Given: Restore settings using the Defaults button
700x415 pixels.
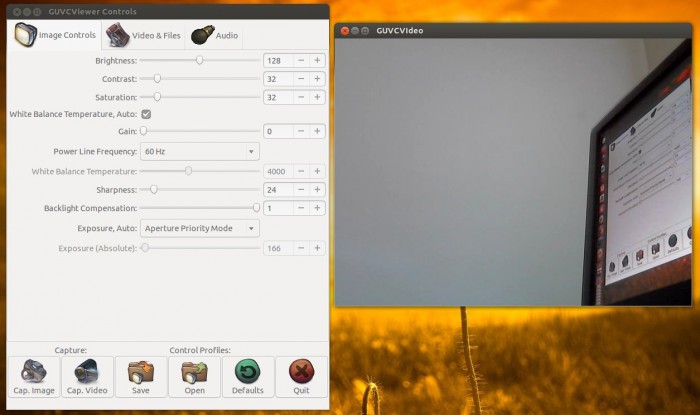Looking at the screenshot, I should click(x=247, y=377).
